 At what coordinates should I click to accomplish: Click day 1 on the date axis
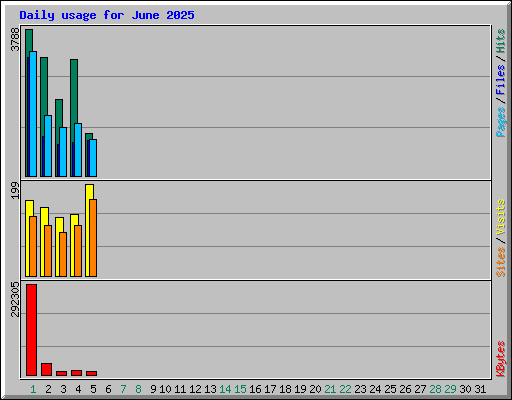click(33, 389)
